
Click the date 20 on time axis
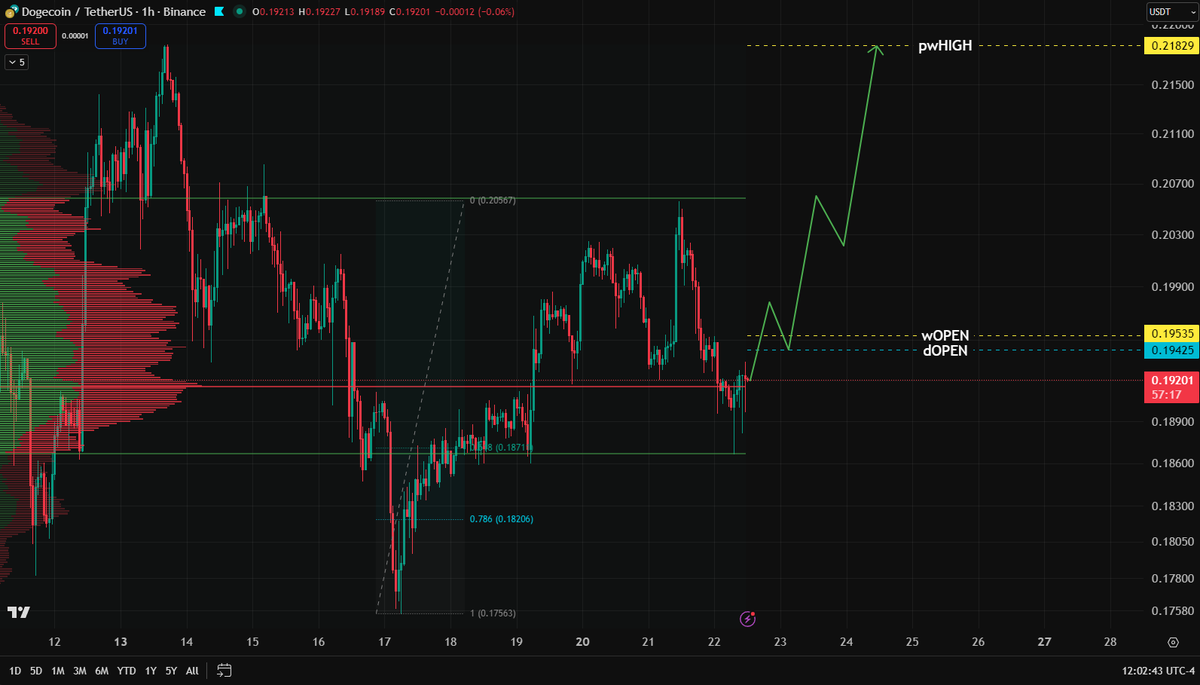583,642
